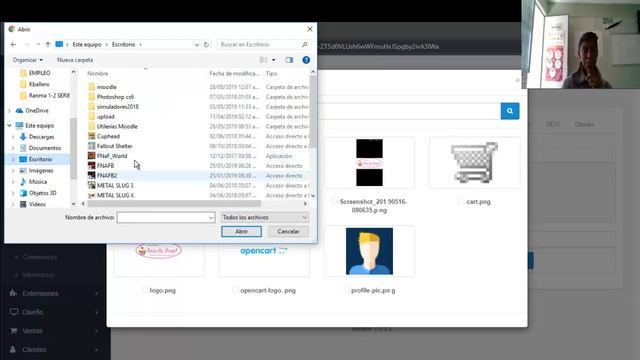The height and width of the screenshot is (360, 640).
Task: Open Música in navigation pane
Action: tap(38, 182)
